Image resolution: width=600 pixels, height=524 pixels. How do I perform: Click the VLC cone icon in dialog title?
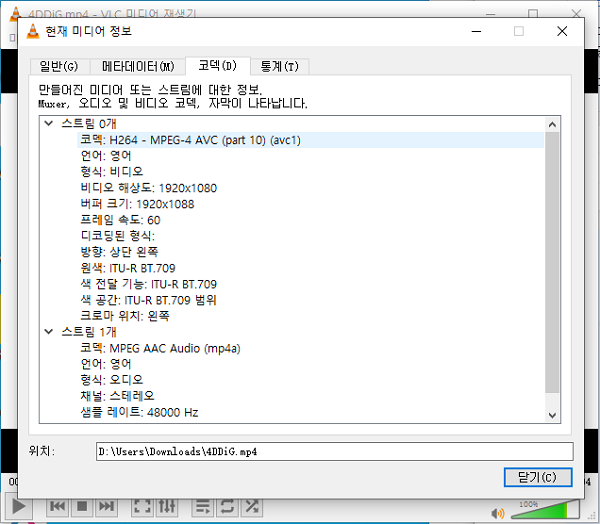click(x=33, y=31)
